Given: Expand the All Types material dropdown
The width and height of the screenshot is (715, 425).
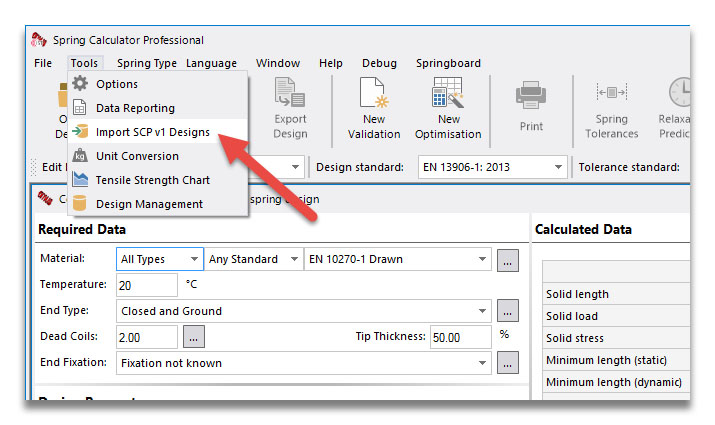Looking at the screenshot, I should click(160, 259).
